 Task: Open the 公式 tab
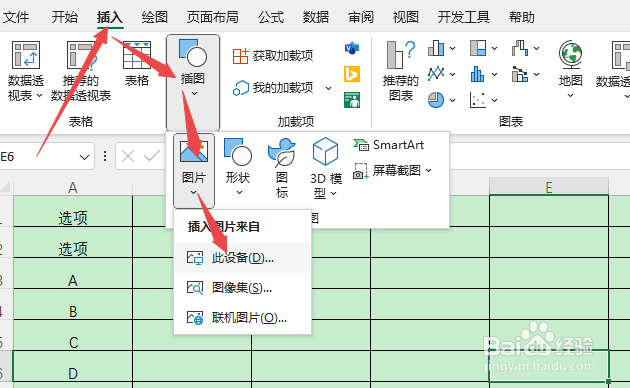point(271,17)
